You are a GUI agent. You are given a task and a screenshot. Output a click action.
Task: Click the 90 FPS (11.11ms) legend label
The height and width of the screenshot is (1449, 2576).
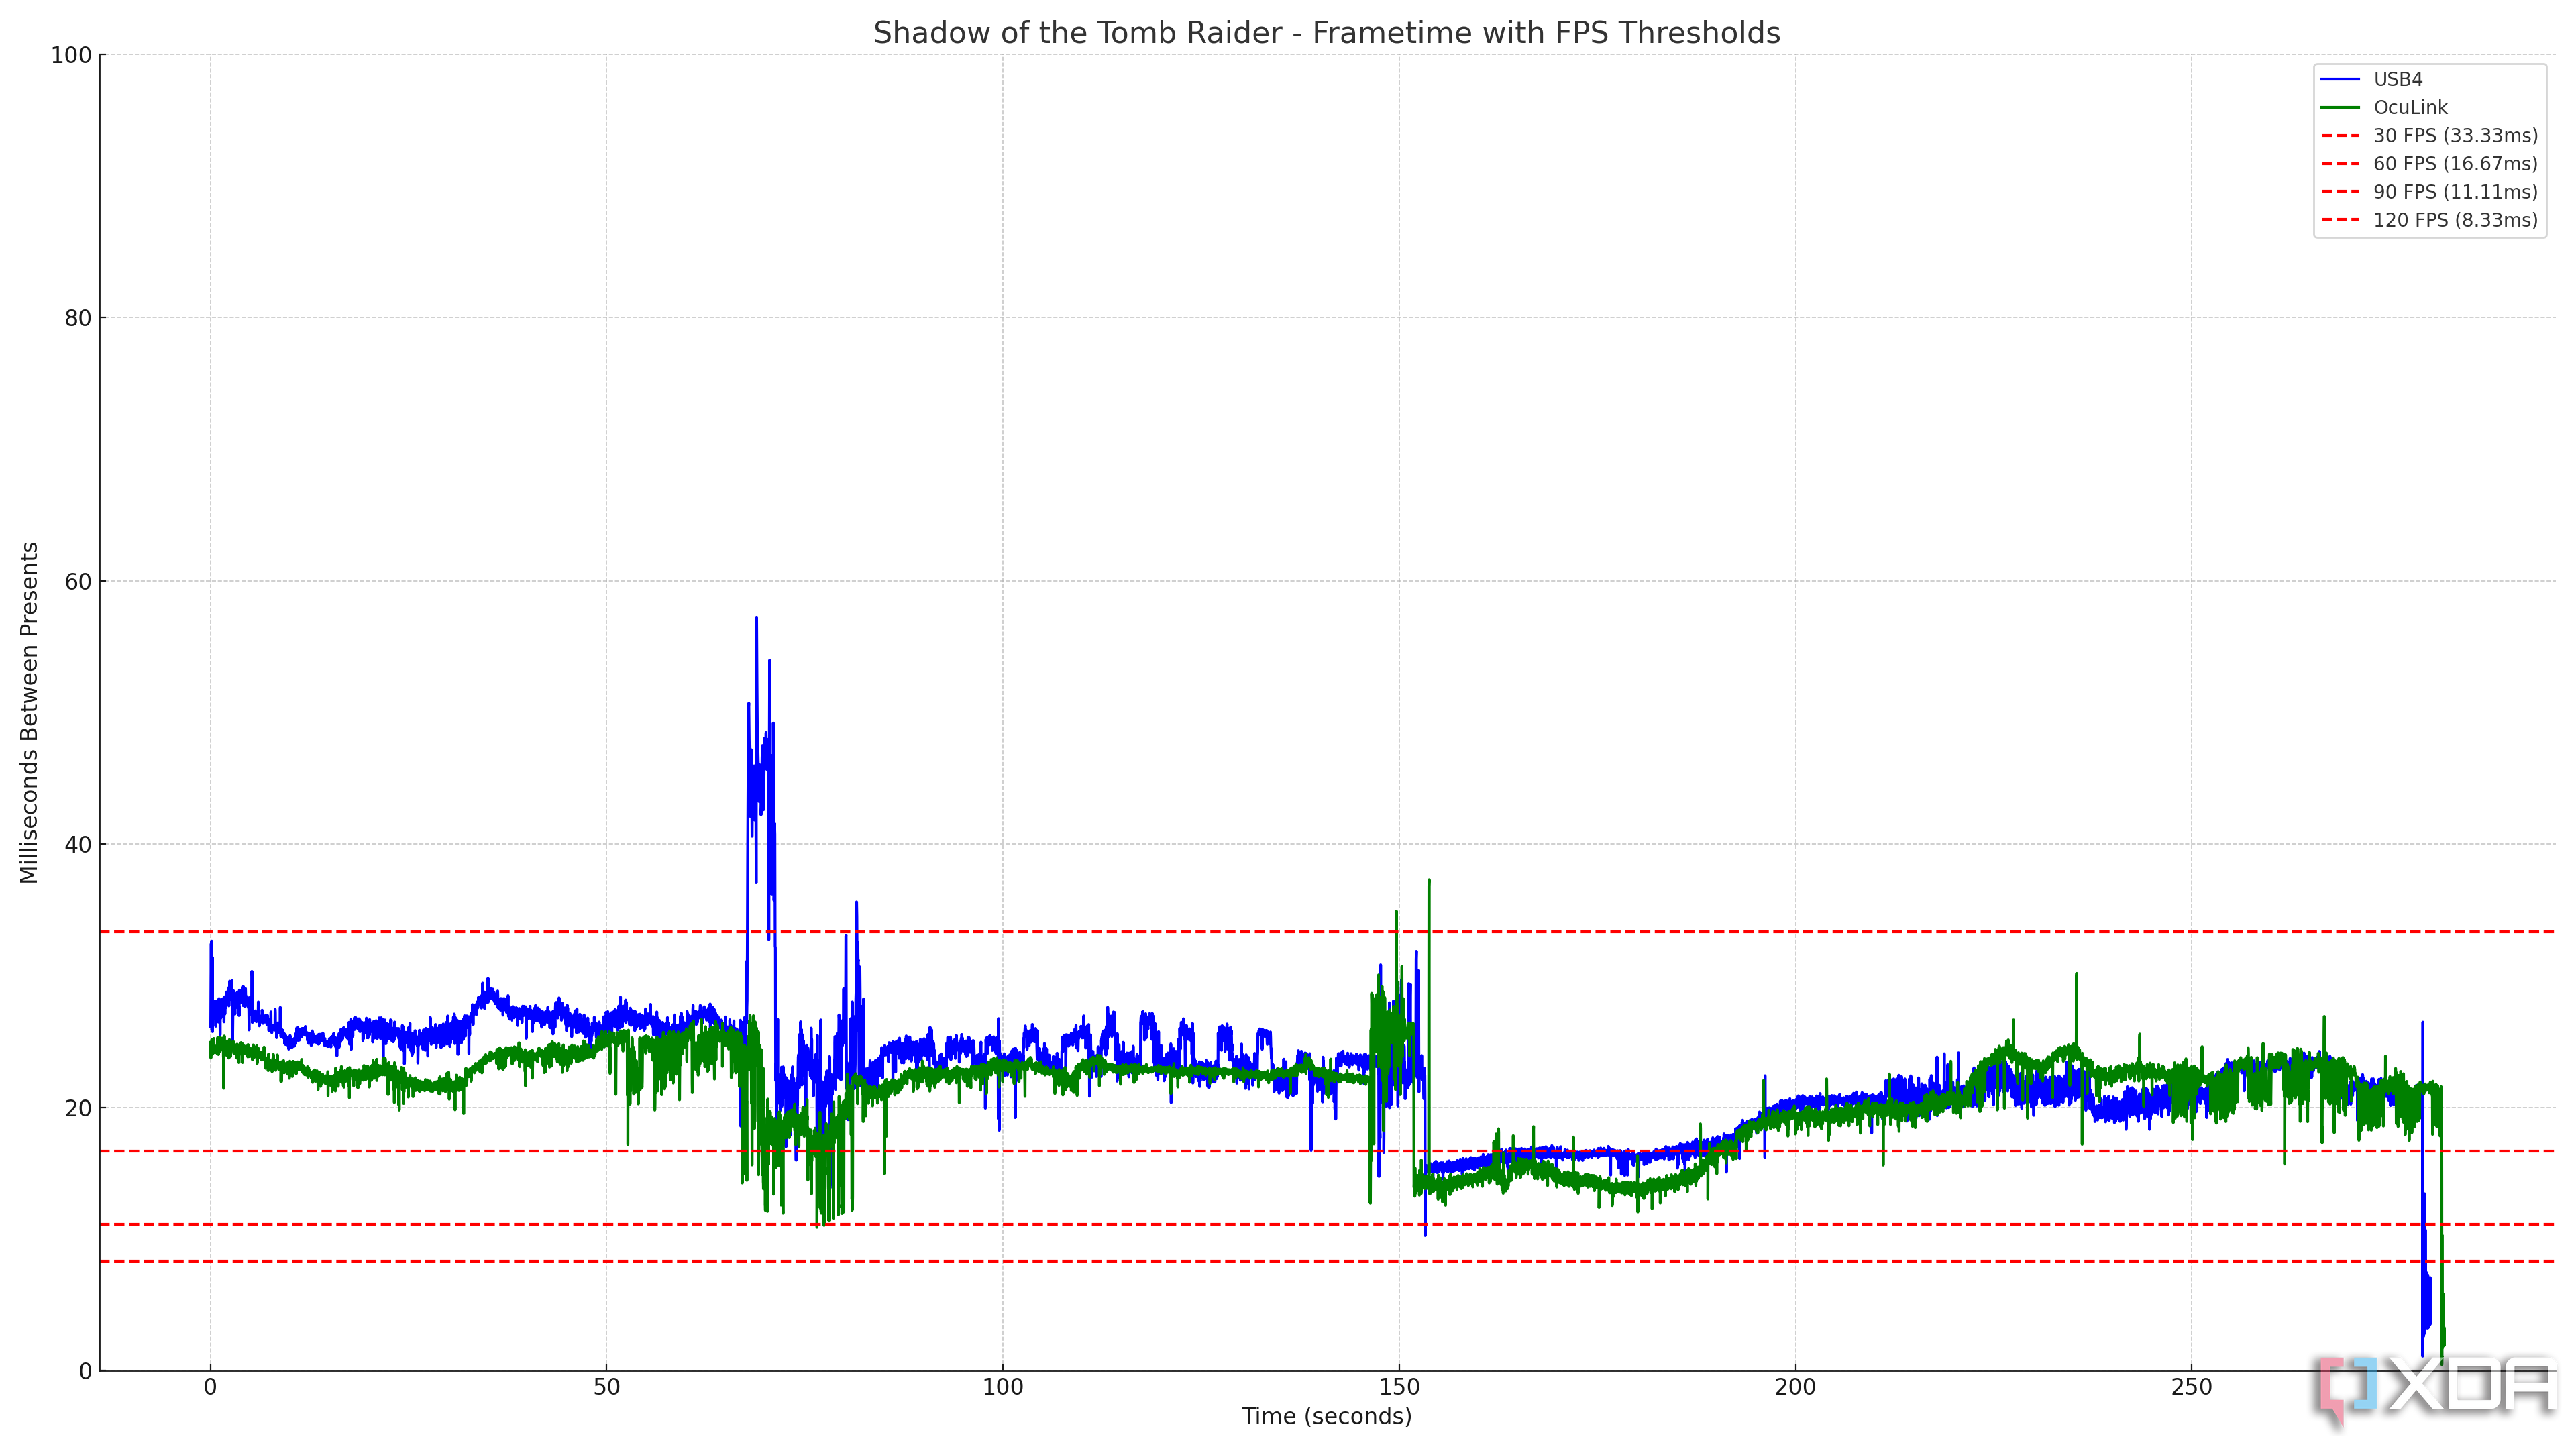[2455, 191]
